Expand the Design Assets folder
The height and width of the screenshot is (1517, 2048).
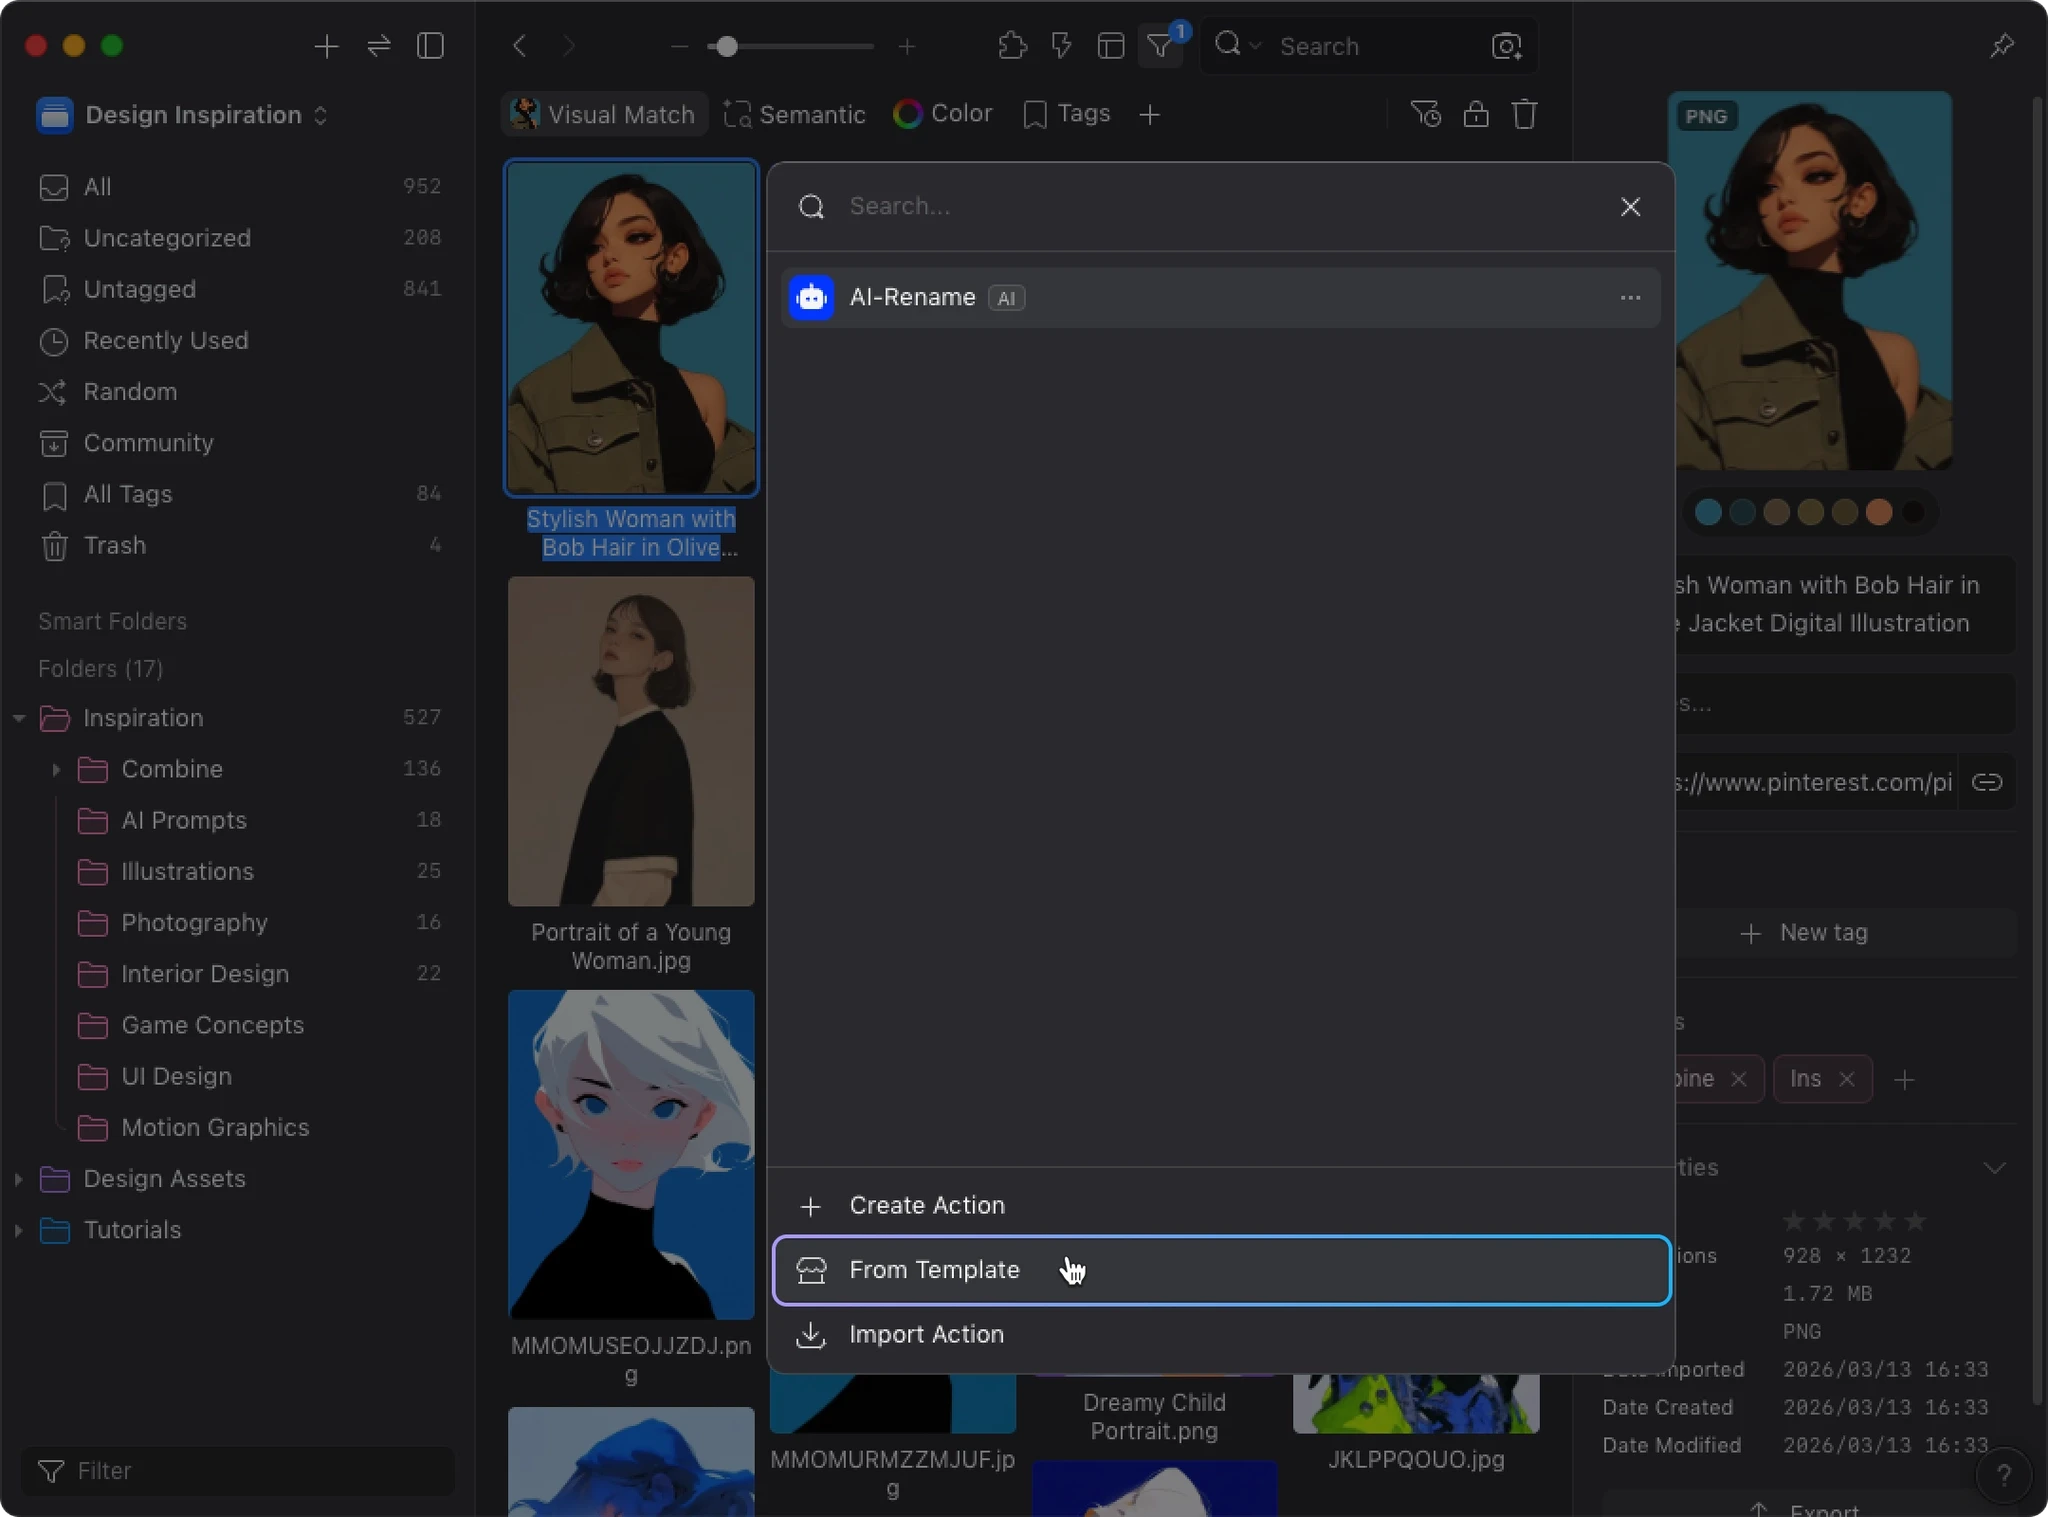pos(19,1179)
